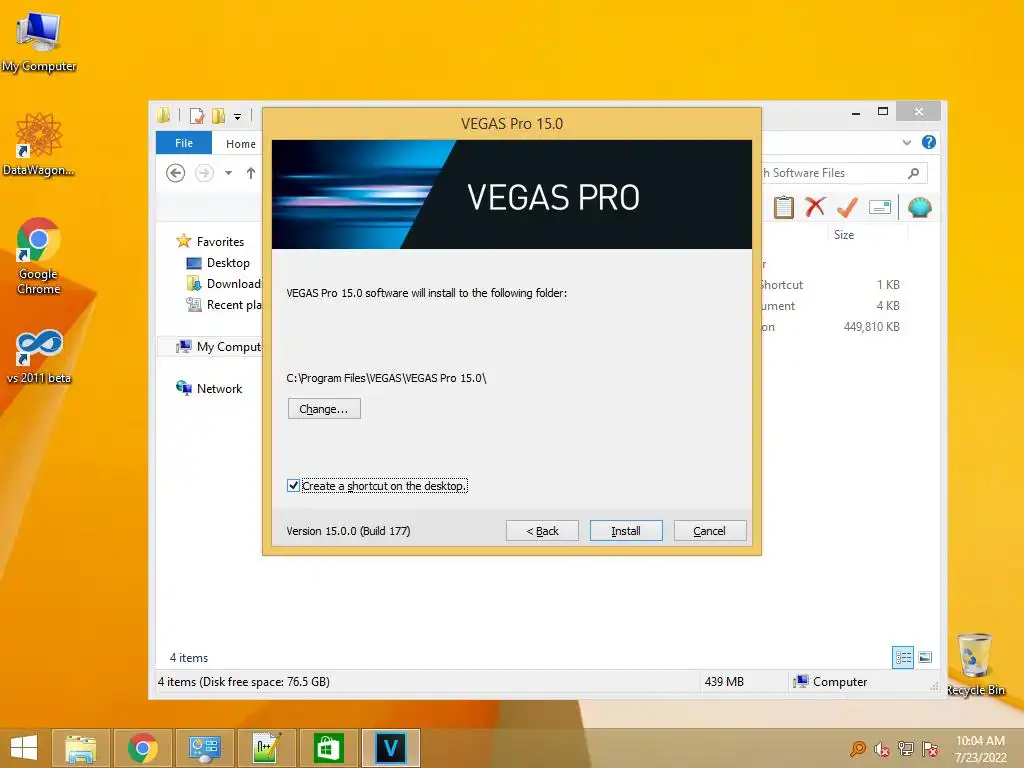Expand the Explorer ribbon chevron
1024x768 pixels.
pyautogui.click(x=906, y=142)
